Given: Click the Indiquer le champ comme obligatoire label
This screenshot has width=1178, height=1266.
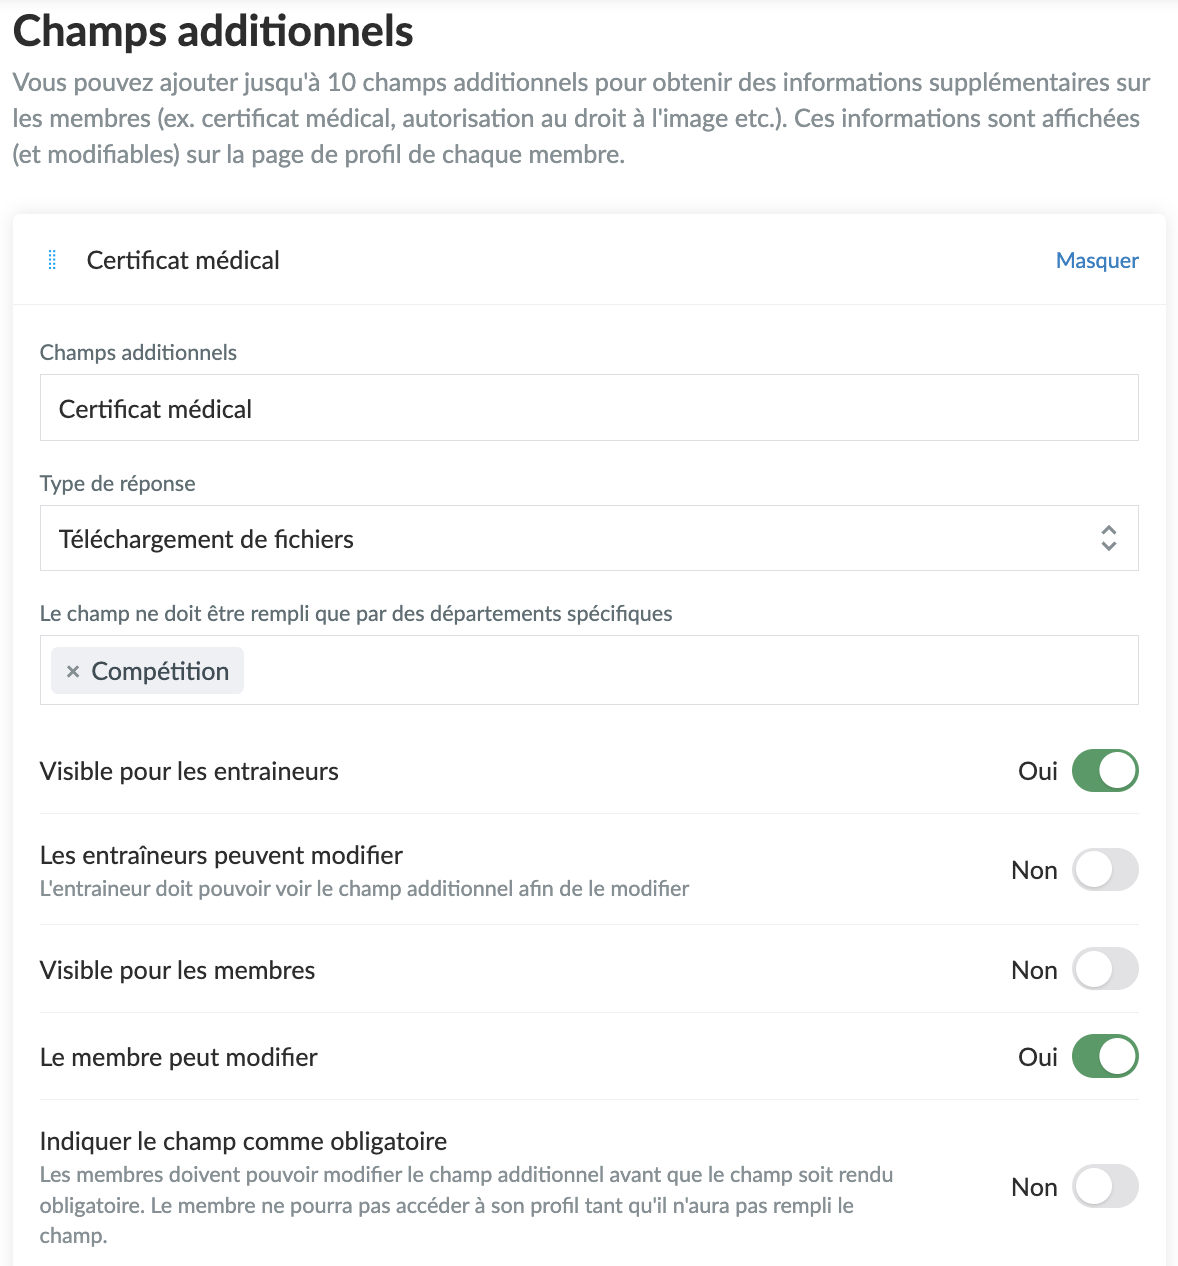Looking at the screenshot, I should coord(243,1141).
